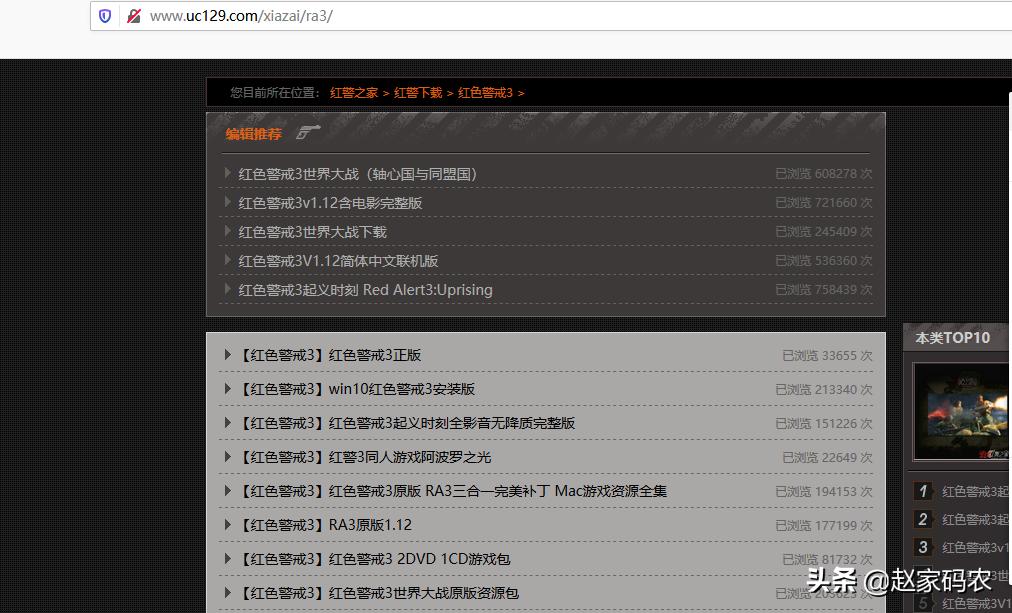Click arrow bullet before 红色警戒3世界大战（轴心国与同盟国）

point(227,173)
